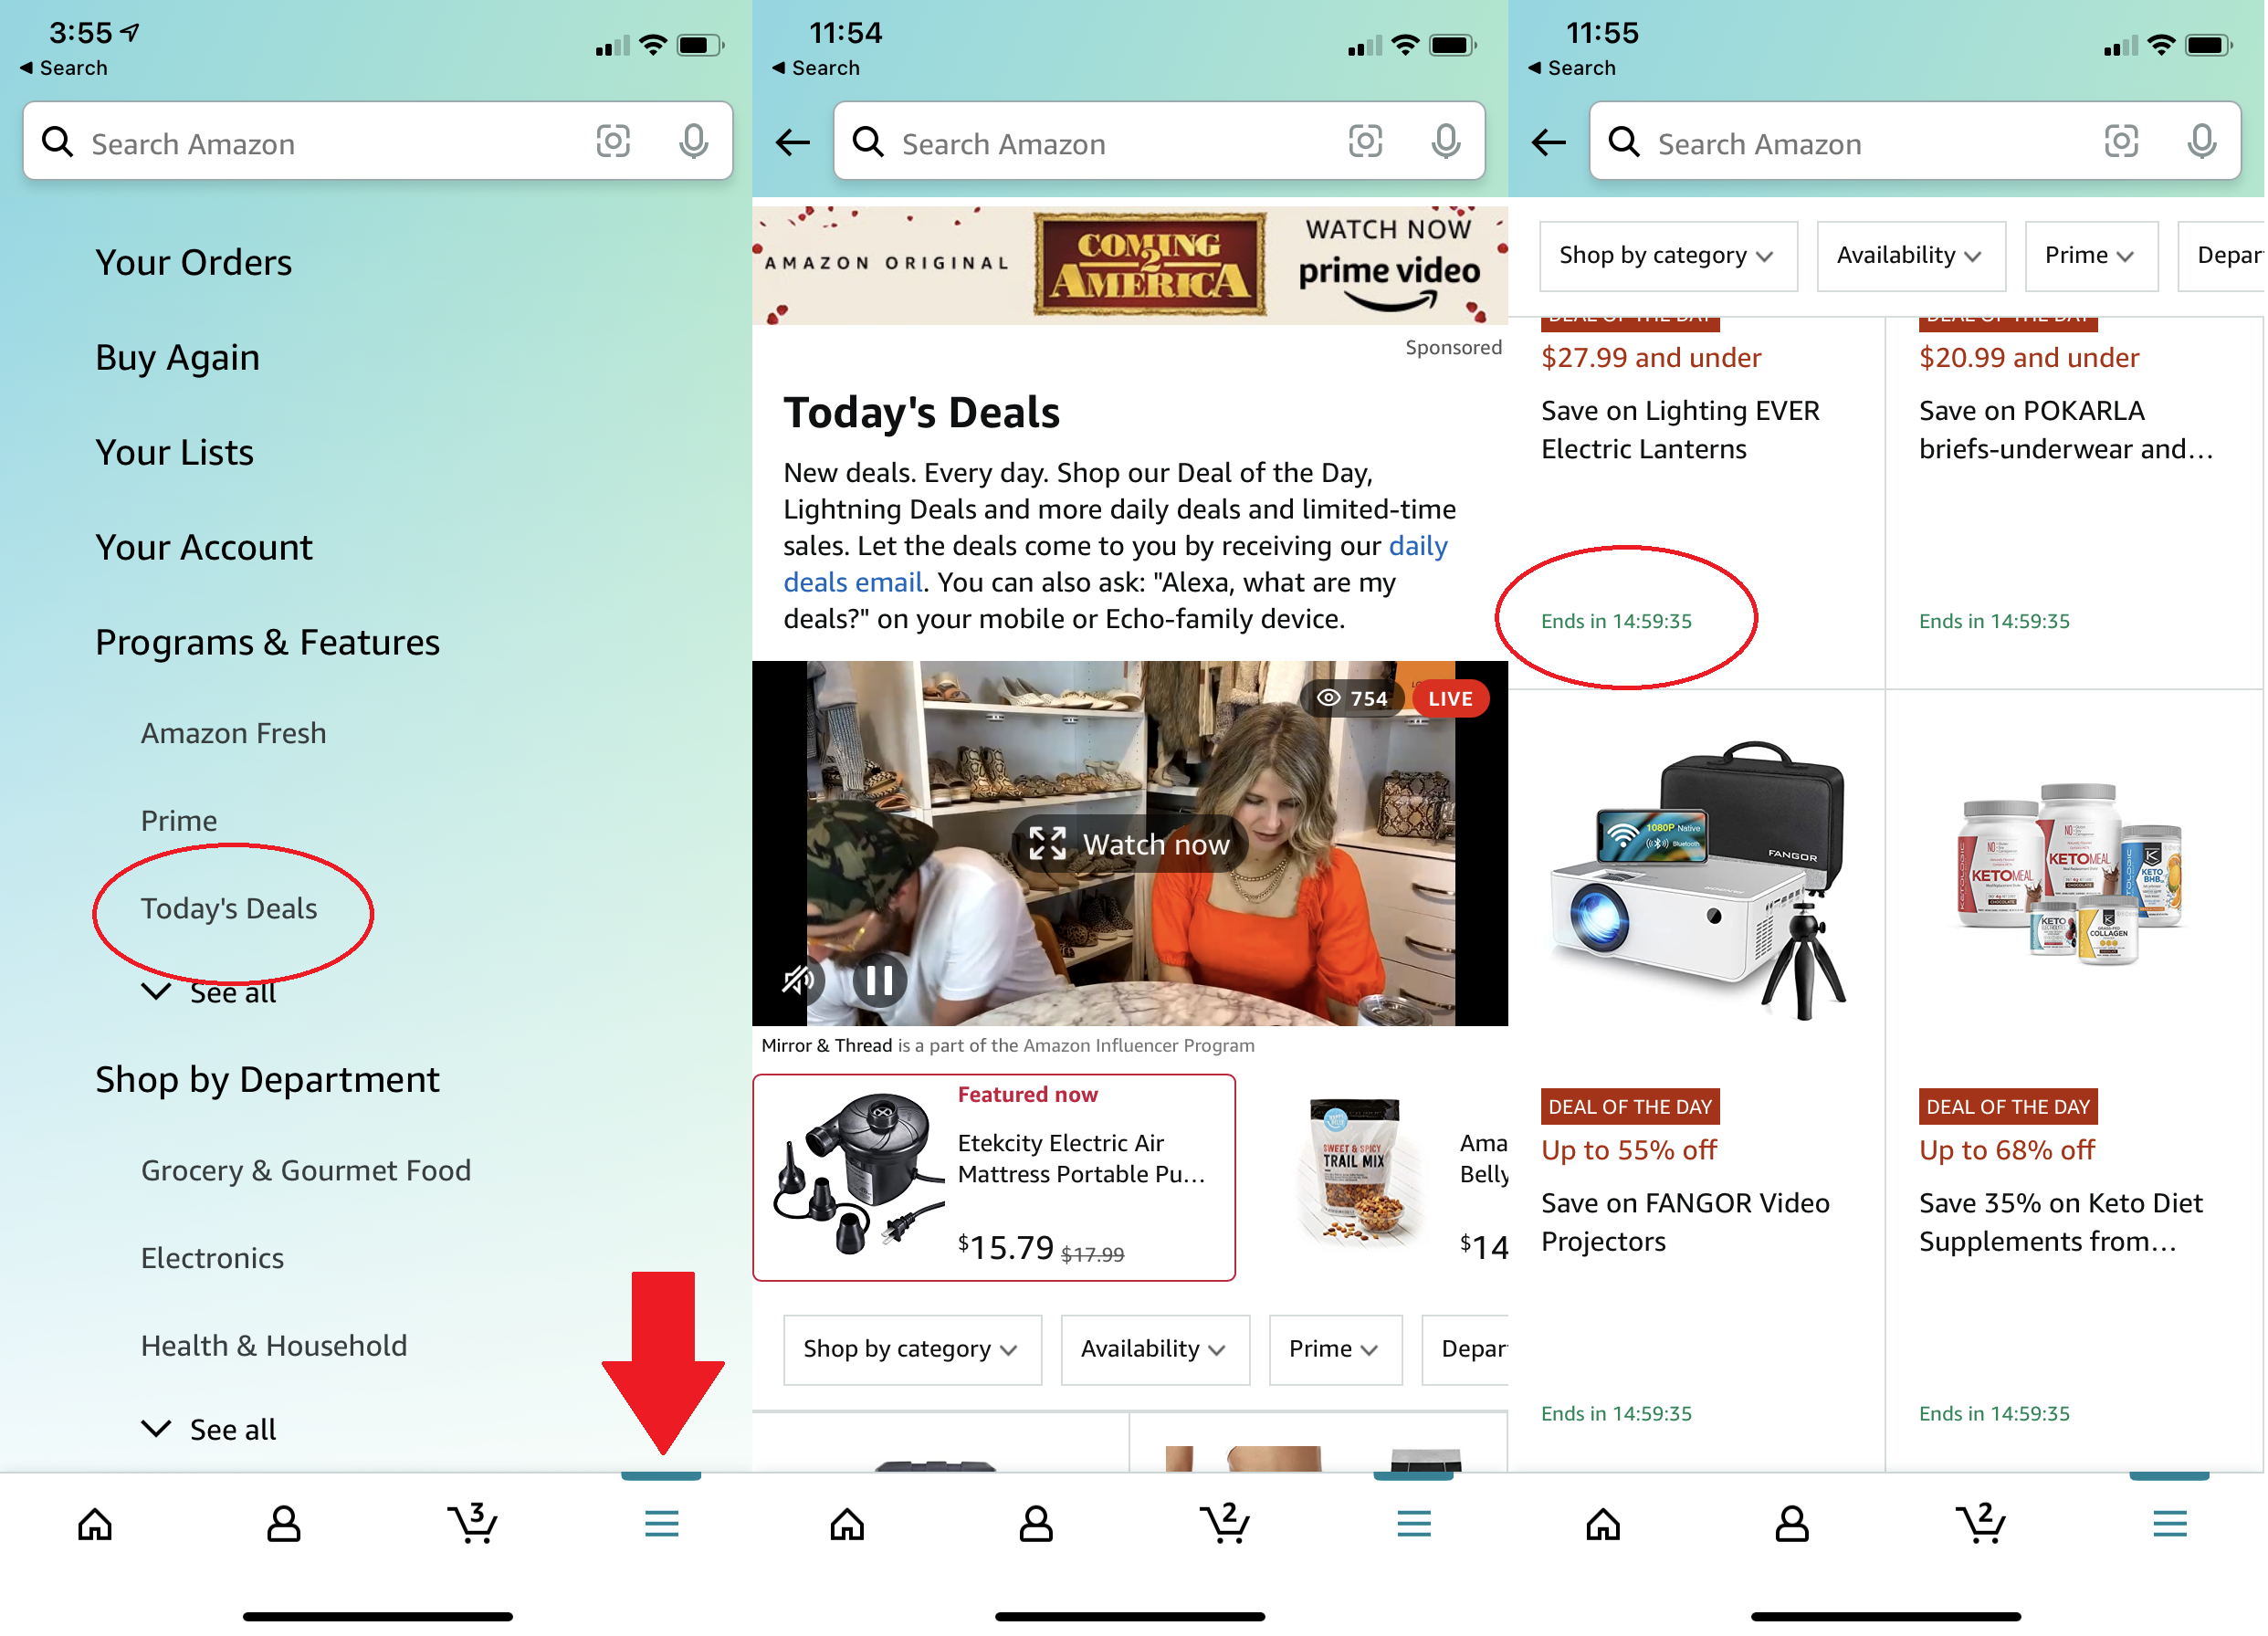Select Today's Deals from sidebar menu

227,907
